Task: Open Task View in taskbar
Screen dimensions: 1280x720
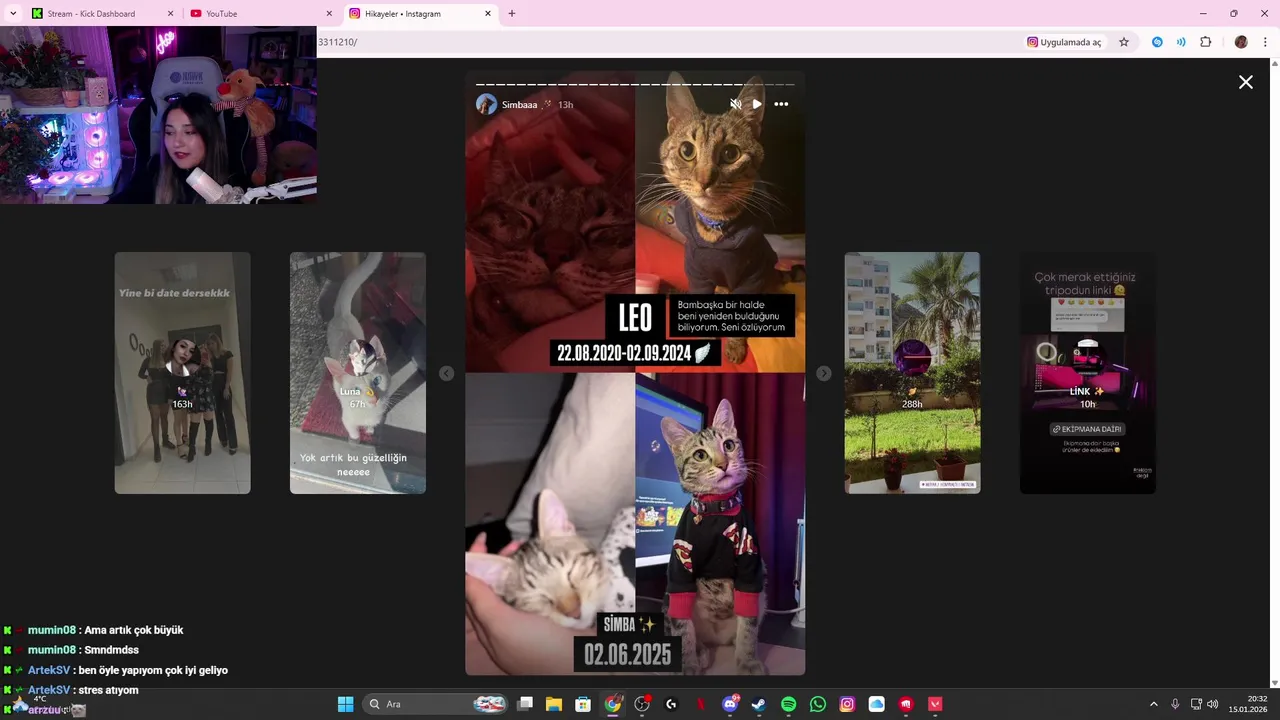Action: [x=525, y=704]
